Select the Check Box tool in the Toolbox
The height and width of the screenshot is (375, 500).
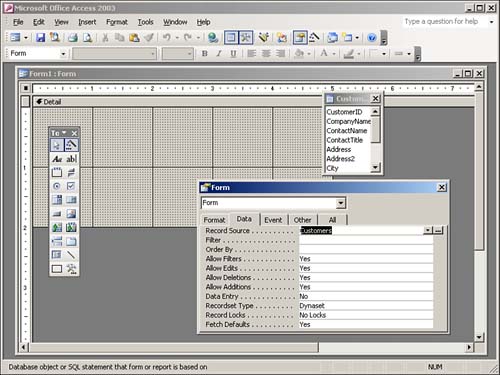pos(71,186)
